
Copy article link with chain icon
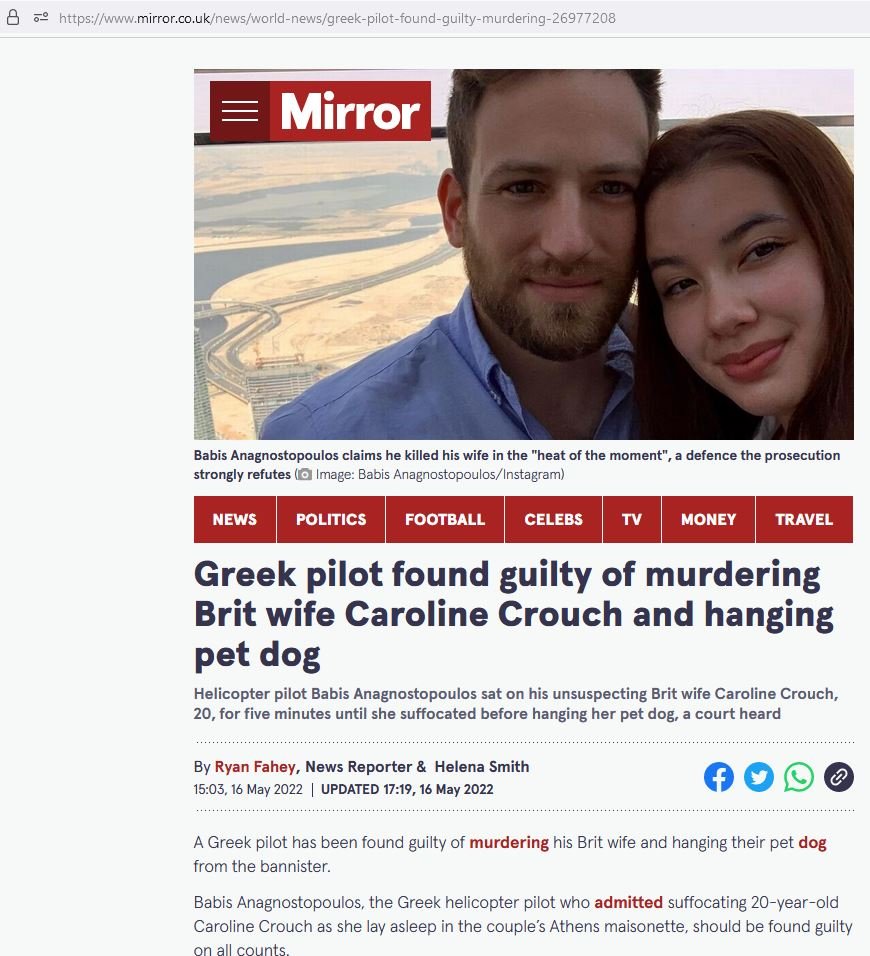[838, 777]
